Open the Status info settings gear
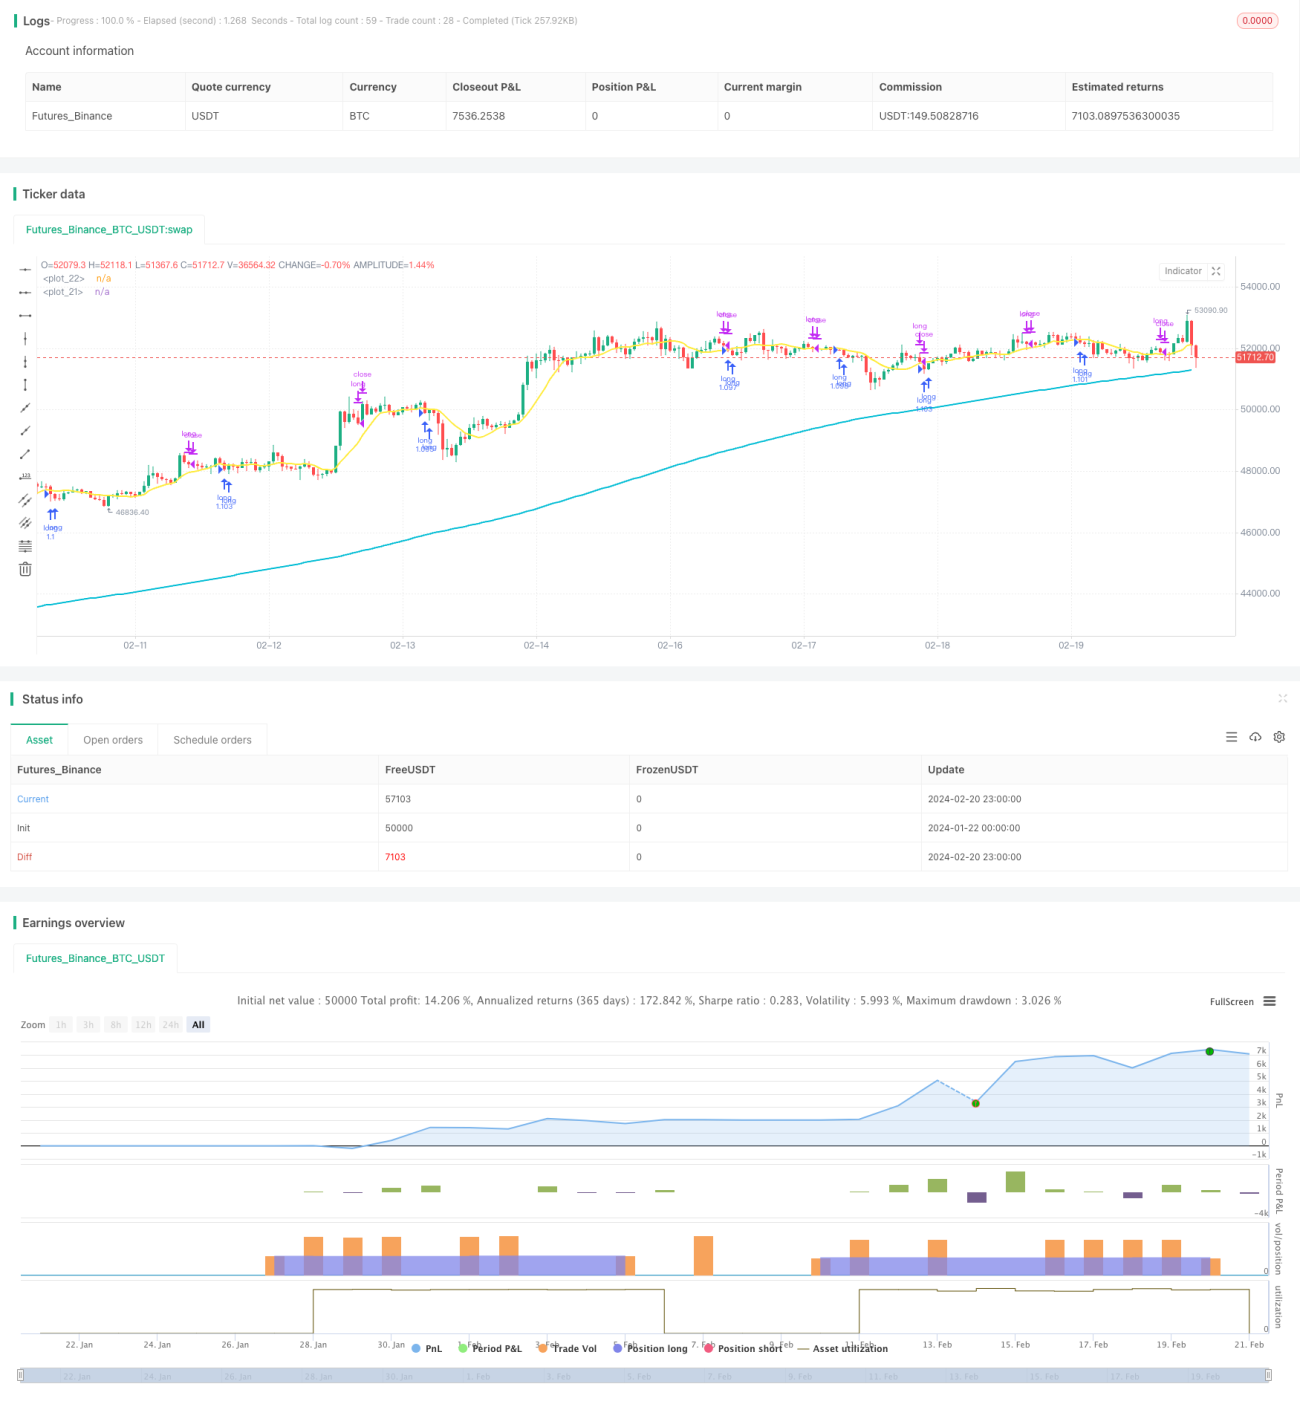1300x1404 pixels. [1279, 737]
